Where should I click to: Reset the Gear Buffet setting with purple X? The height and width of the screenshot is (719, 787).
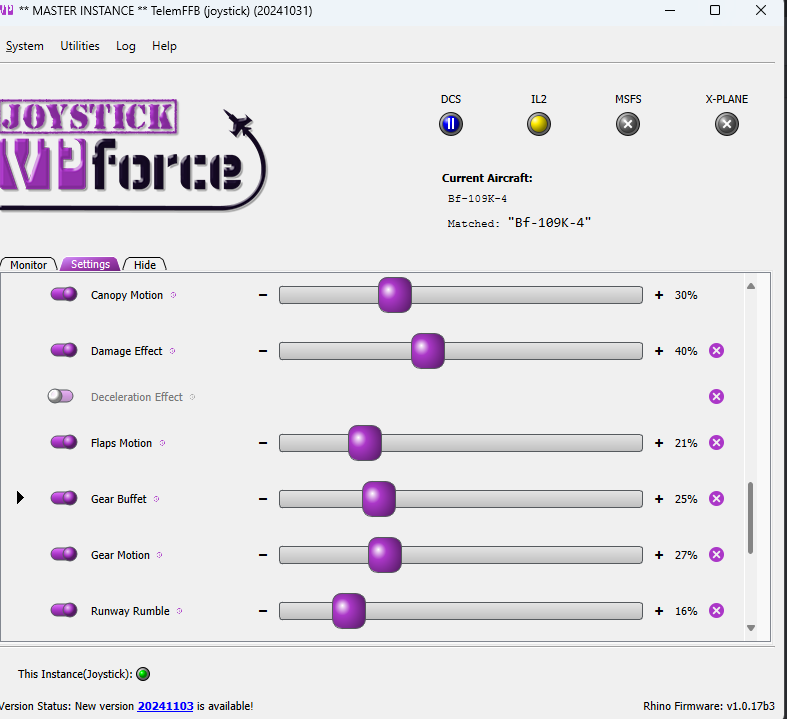coord(716,499)
